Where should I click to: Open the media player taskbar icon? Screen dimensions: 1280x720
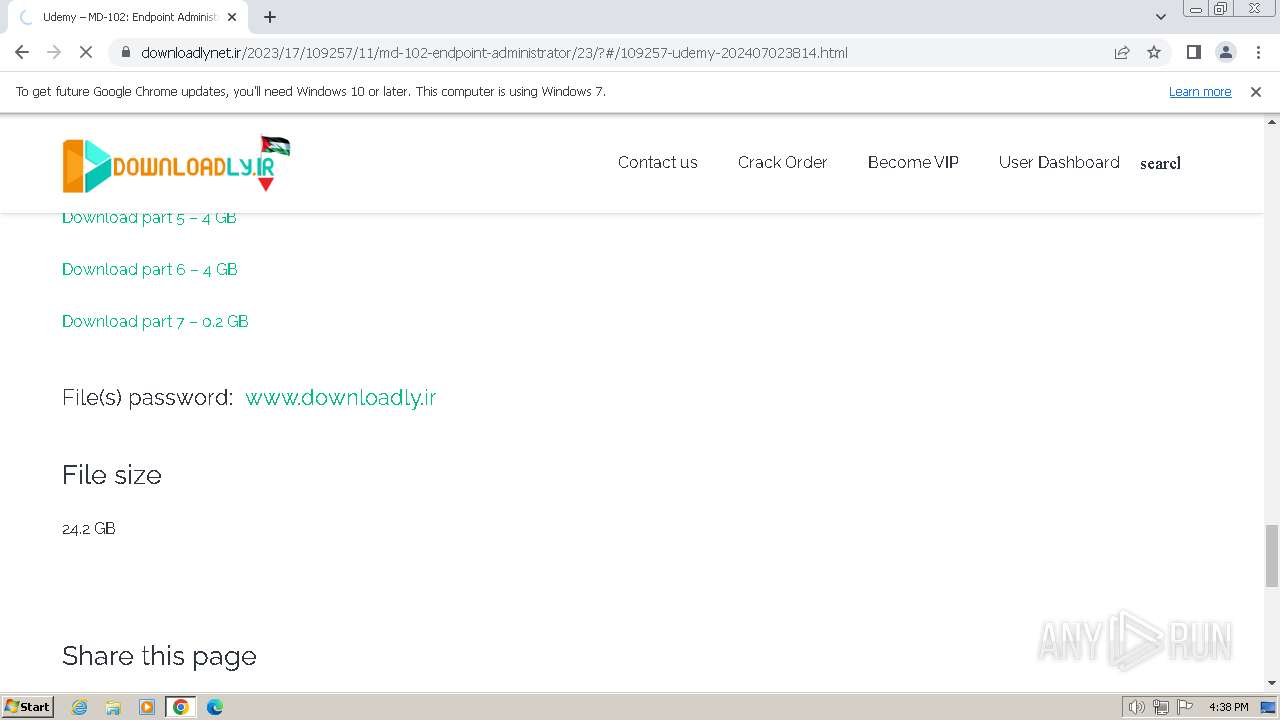[x=147, y=707]
